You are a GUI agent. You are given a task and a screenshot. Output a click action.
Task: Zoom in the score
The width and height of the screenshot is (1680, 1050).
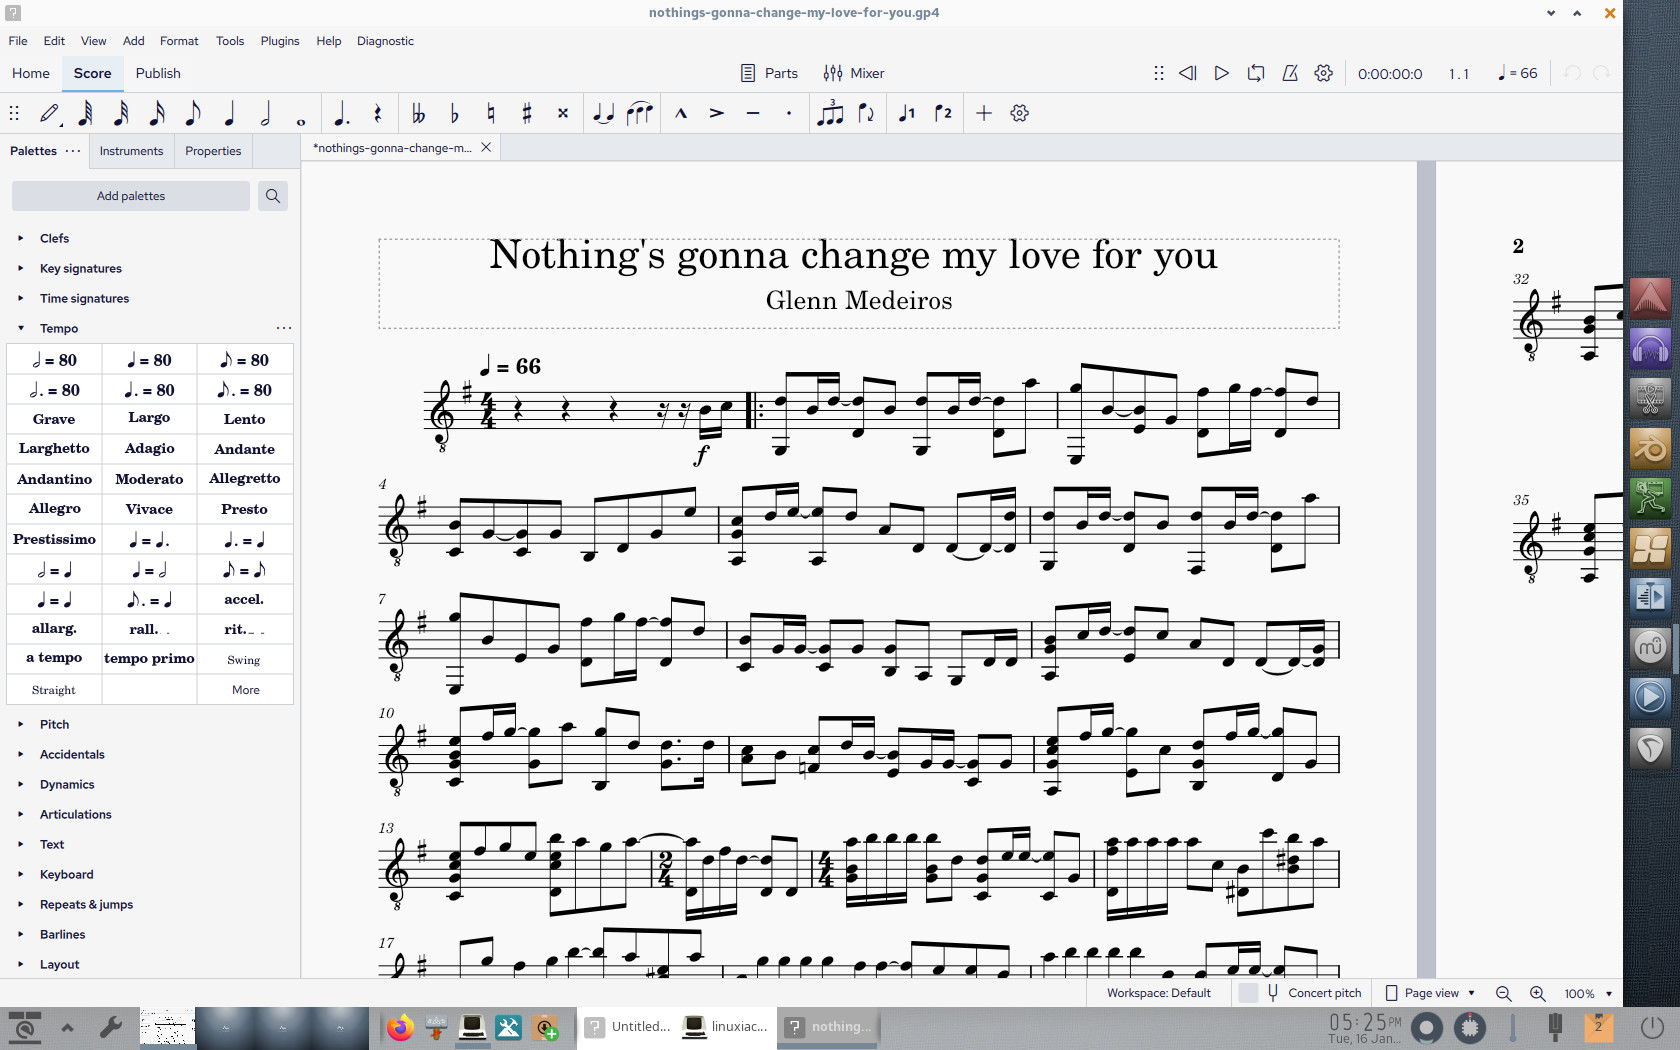point(1537,993)
